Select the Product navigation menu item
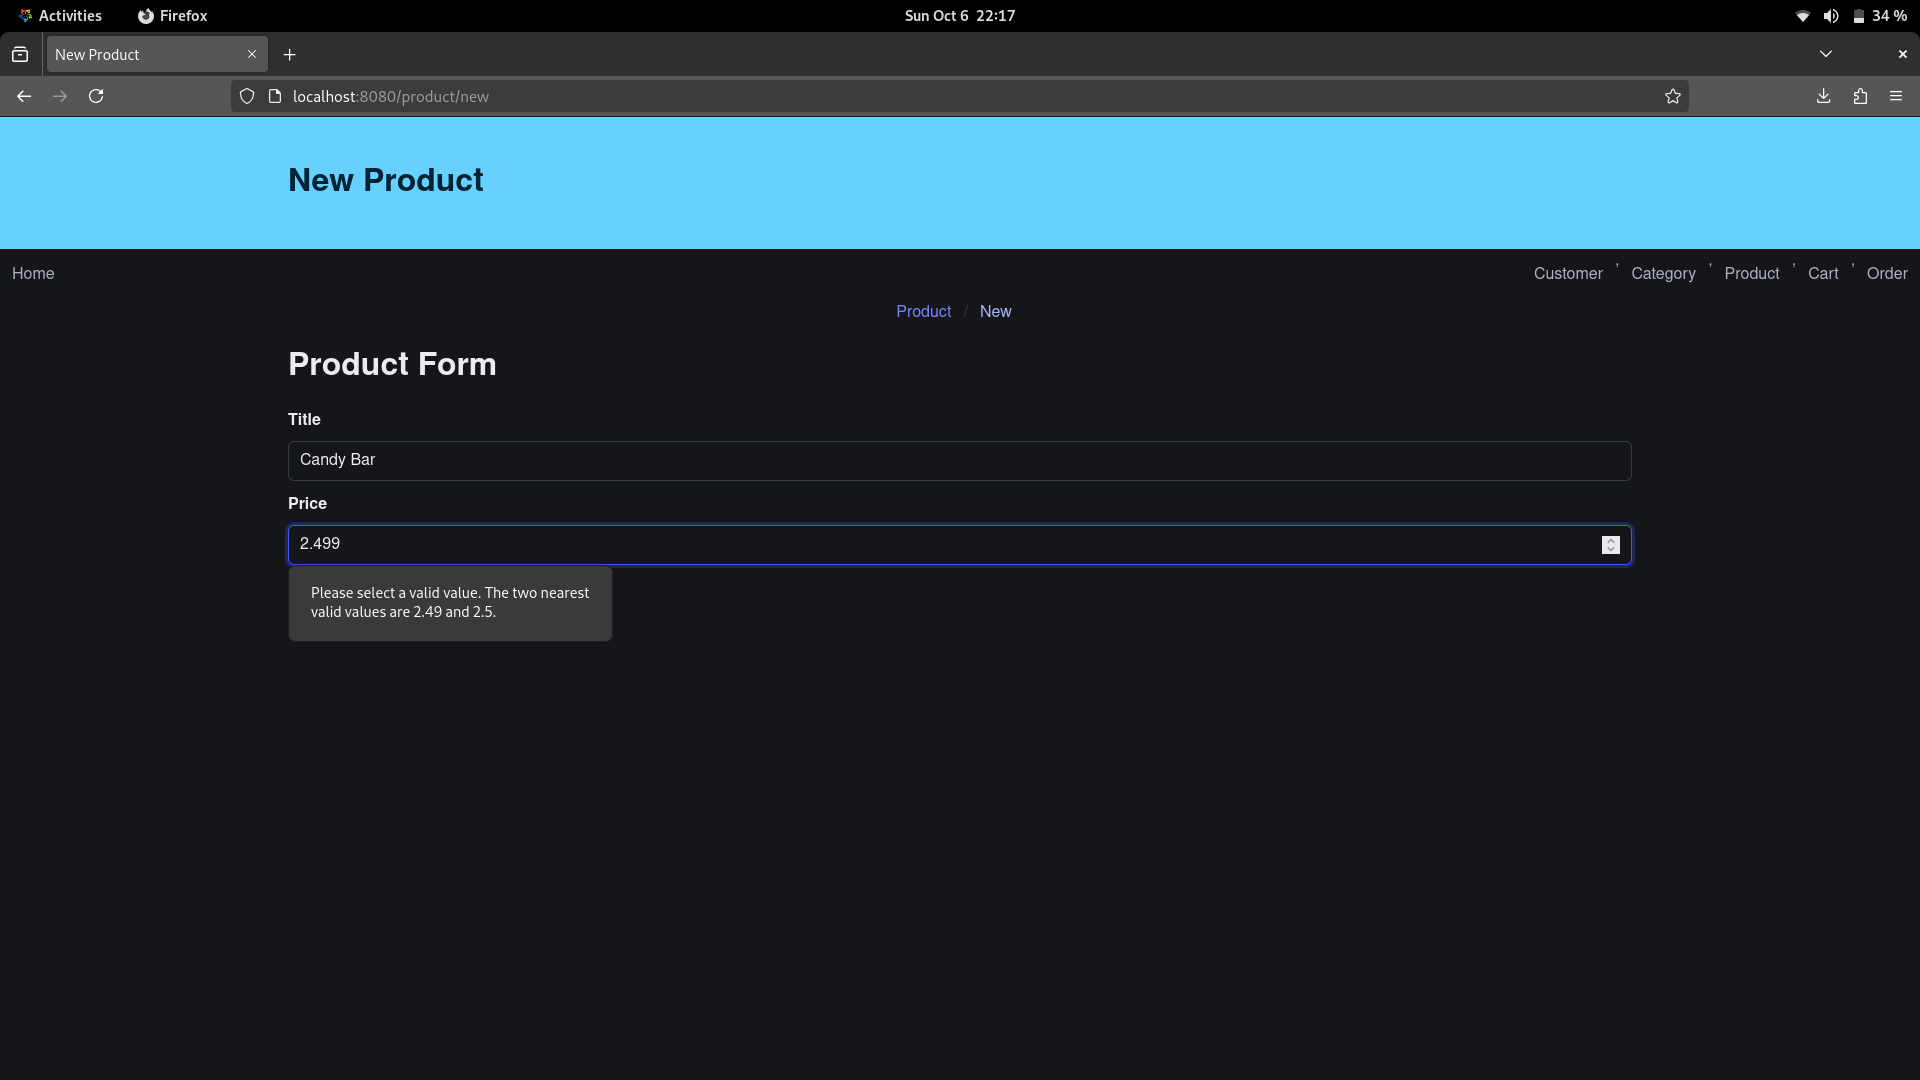The height and width of the screenshot is (1080, 1920). tap(1751, 273)
